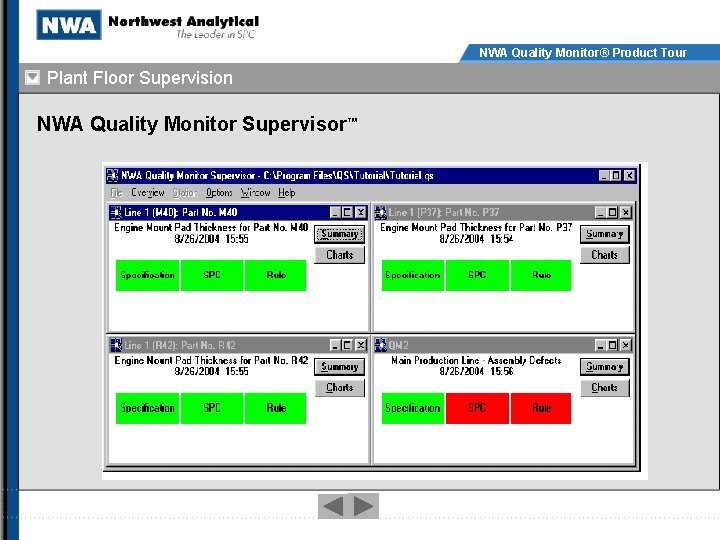Toggle the Plant Floor Supervision checkbox icon

(x=32, y=78)
